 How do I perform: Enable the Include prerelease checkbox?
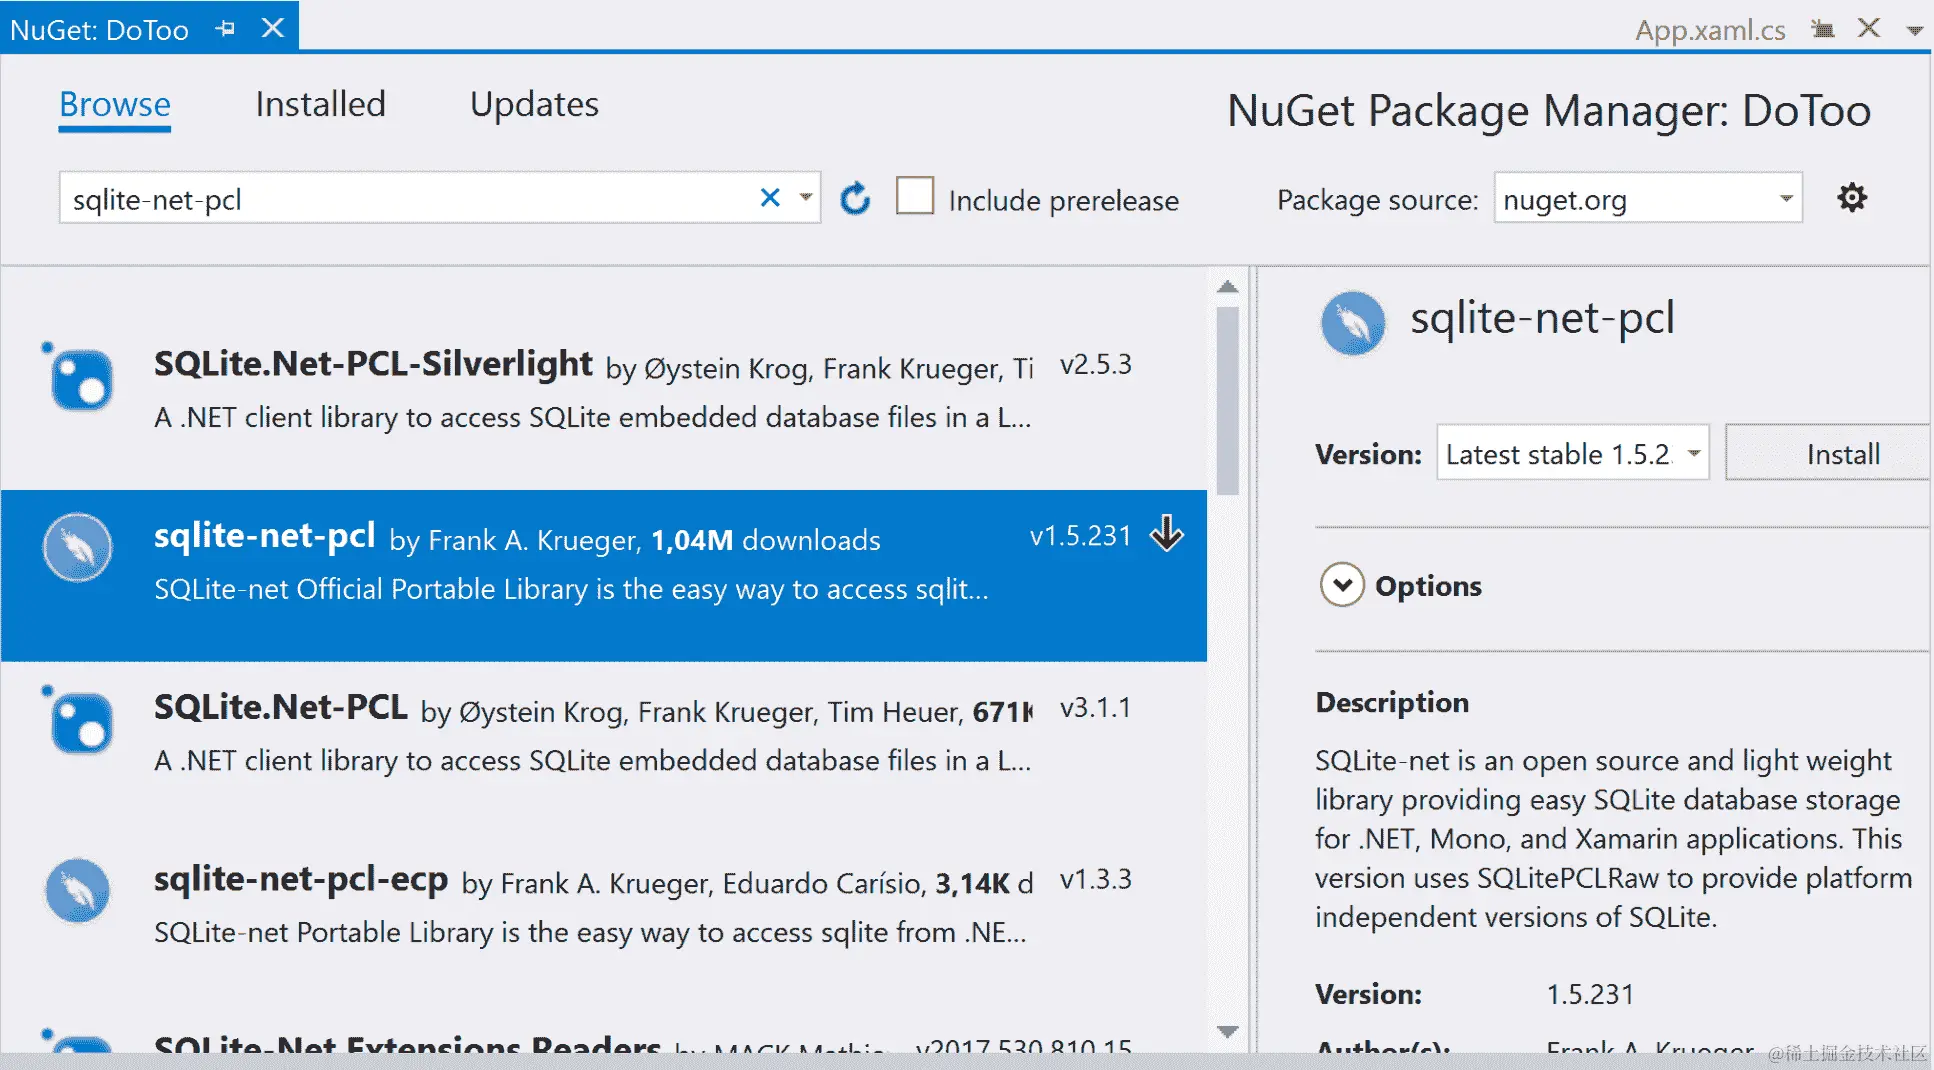coord(915,196)
